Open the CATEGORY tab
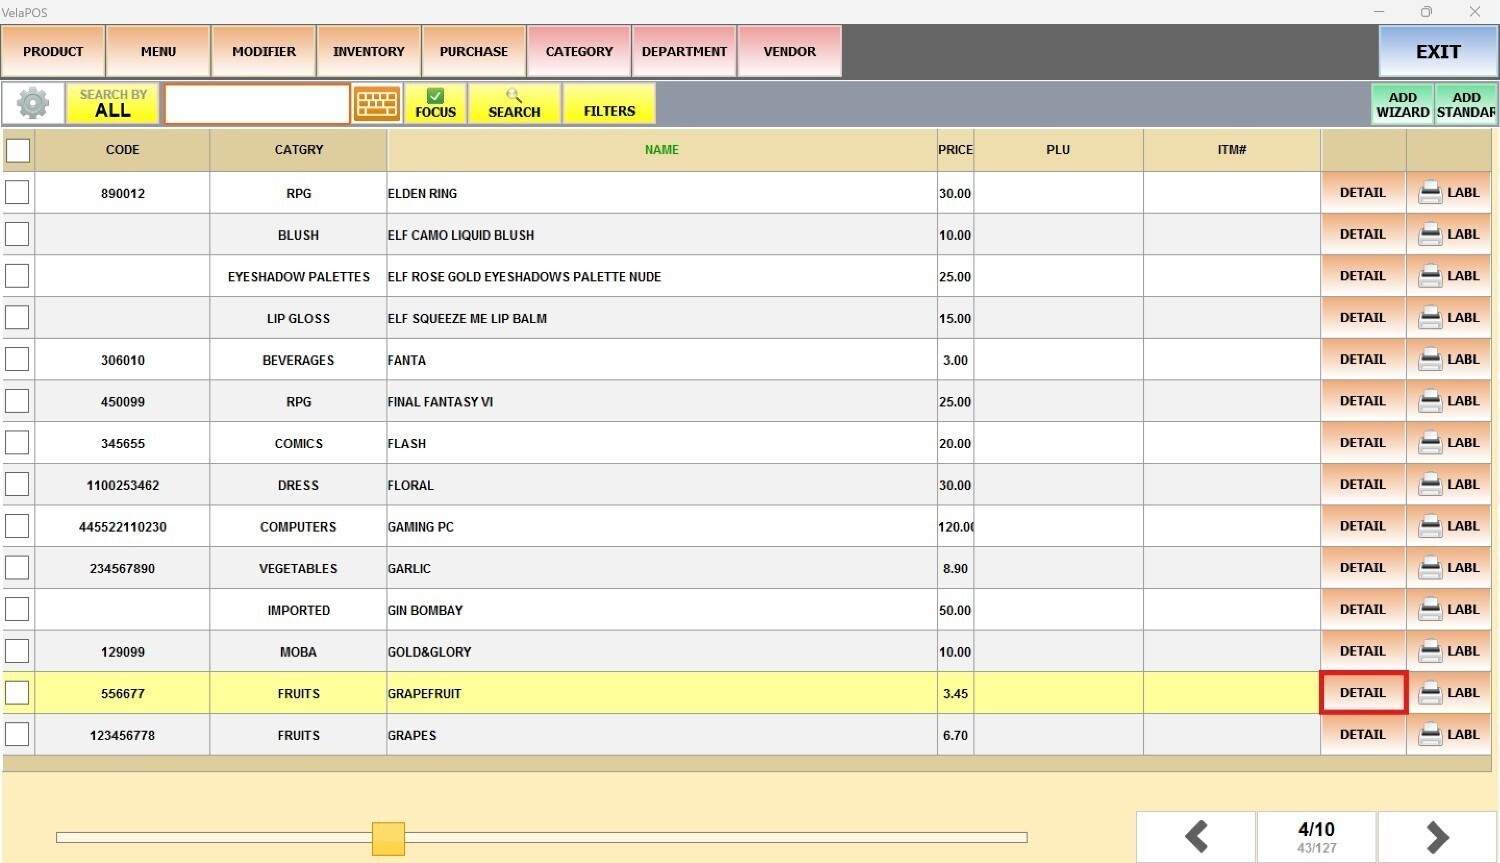Screen dimensions: 1500x863 tap(579, 51)
